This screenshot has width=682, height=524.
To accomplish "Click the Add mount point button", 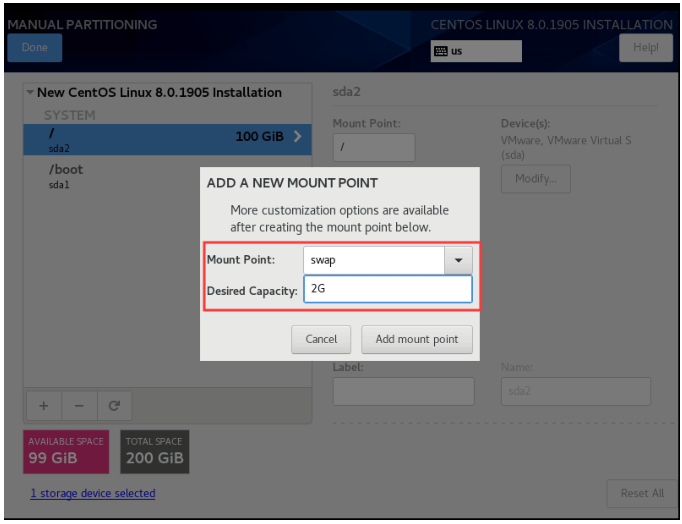I will 416,339.
